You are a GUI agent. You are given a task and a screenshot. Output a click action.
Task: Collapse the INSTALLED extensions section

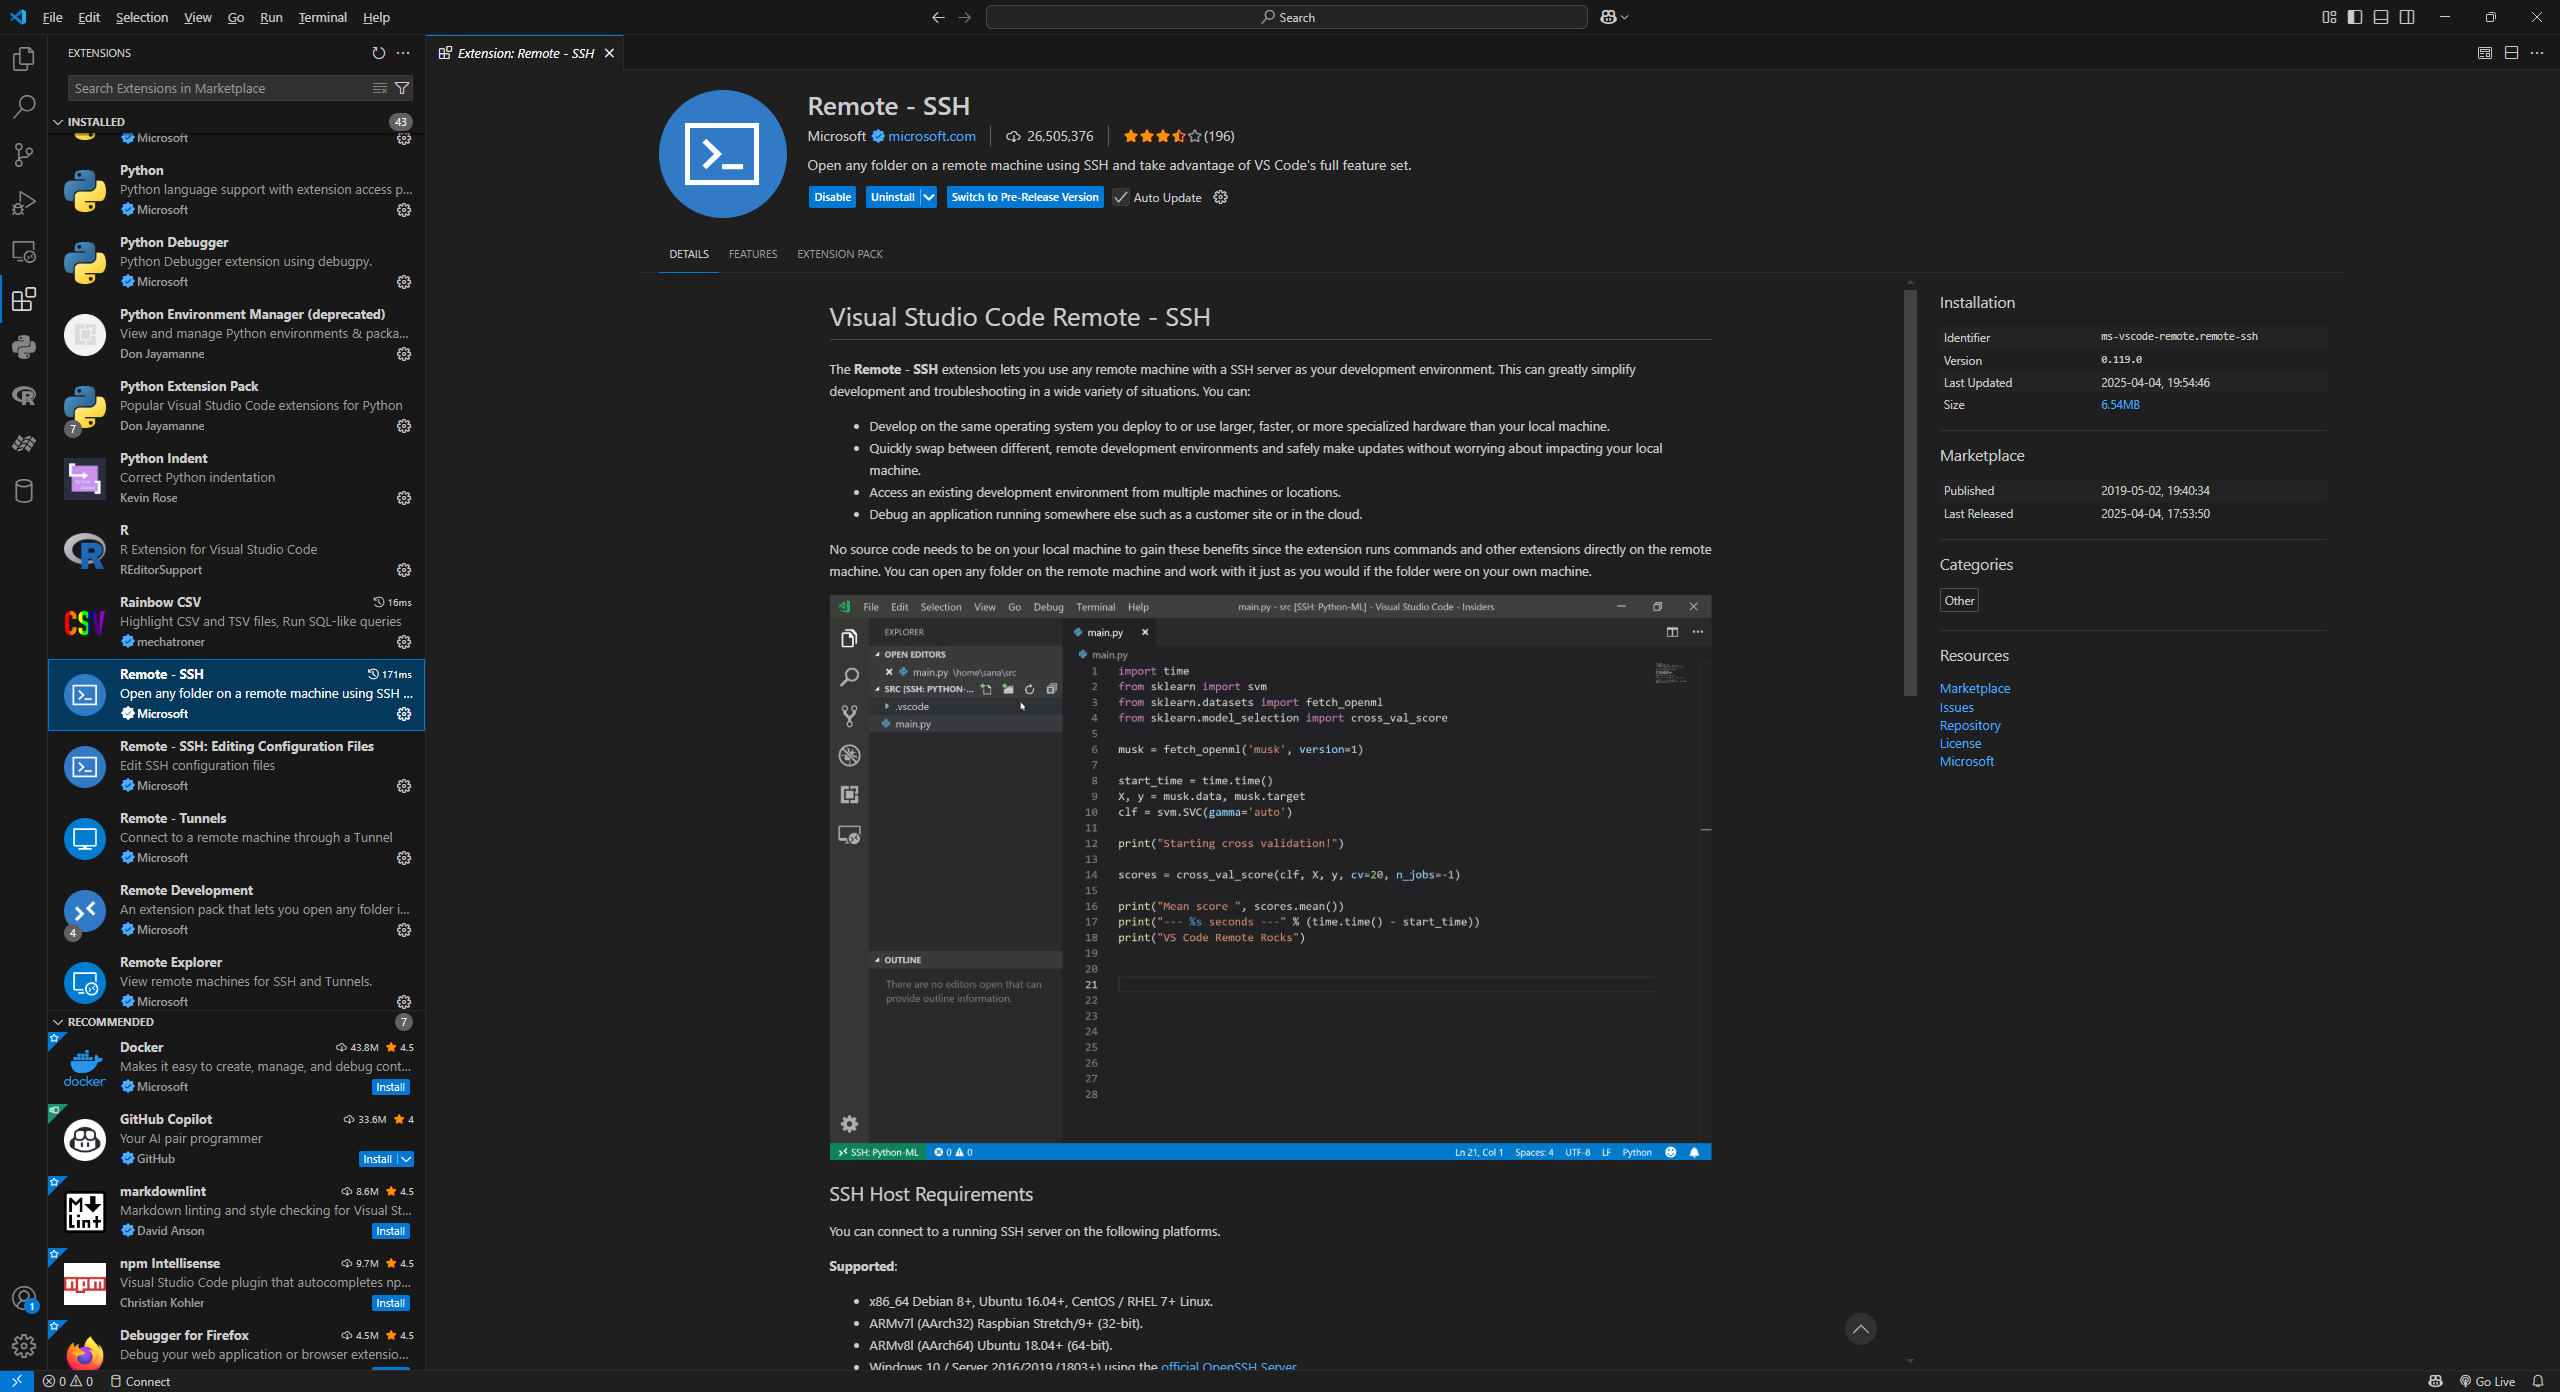coord(58,122)
